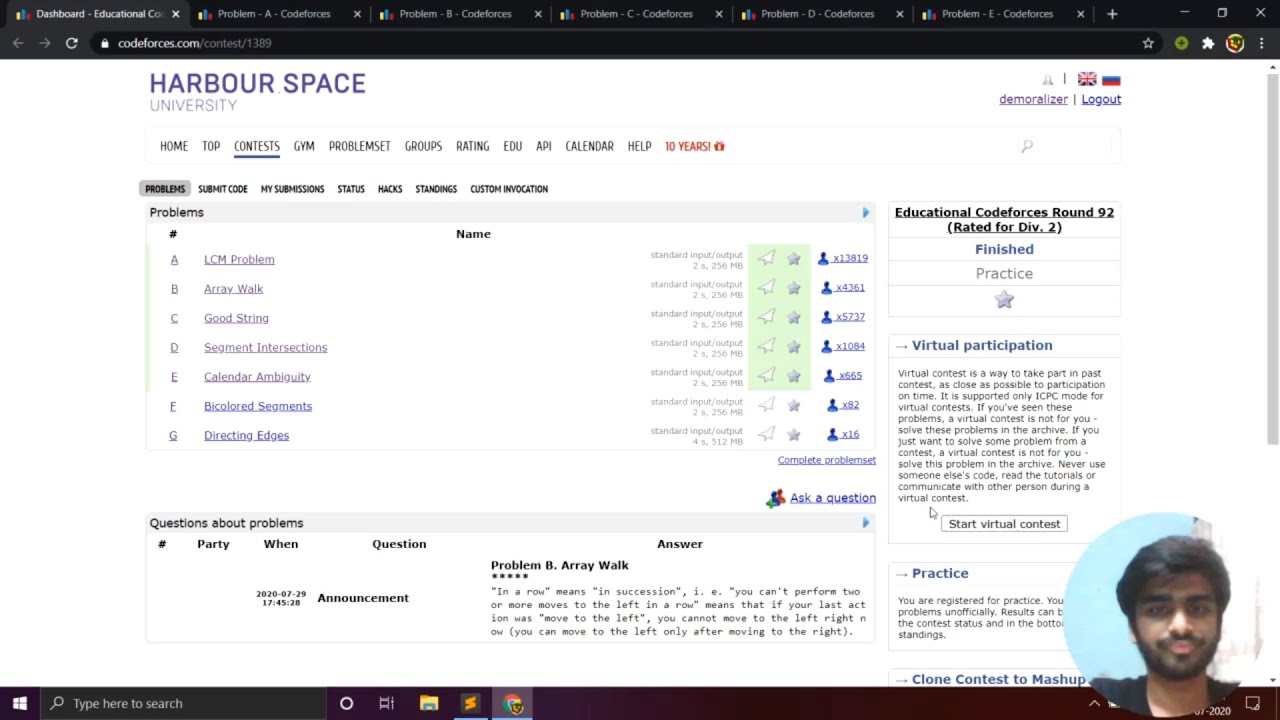Switch to STANDINGS tab
This screenshot has height=720, width=1280.
pos(436,189)
